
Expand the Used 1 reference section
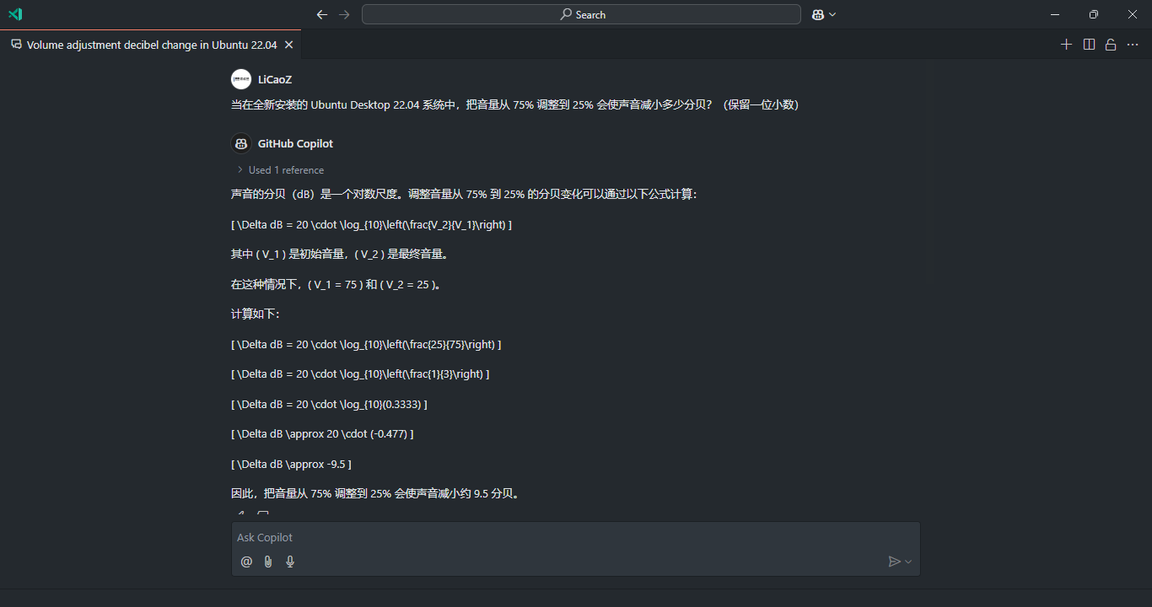click(x=280, y=170)
